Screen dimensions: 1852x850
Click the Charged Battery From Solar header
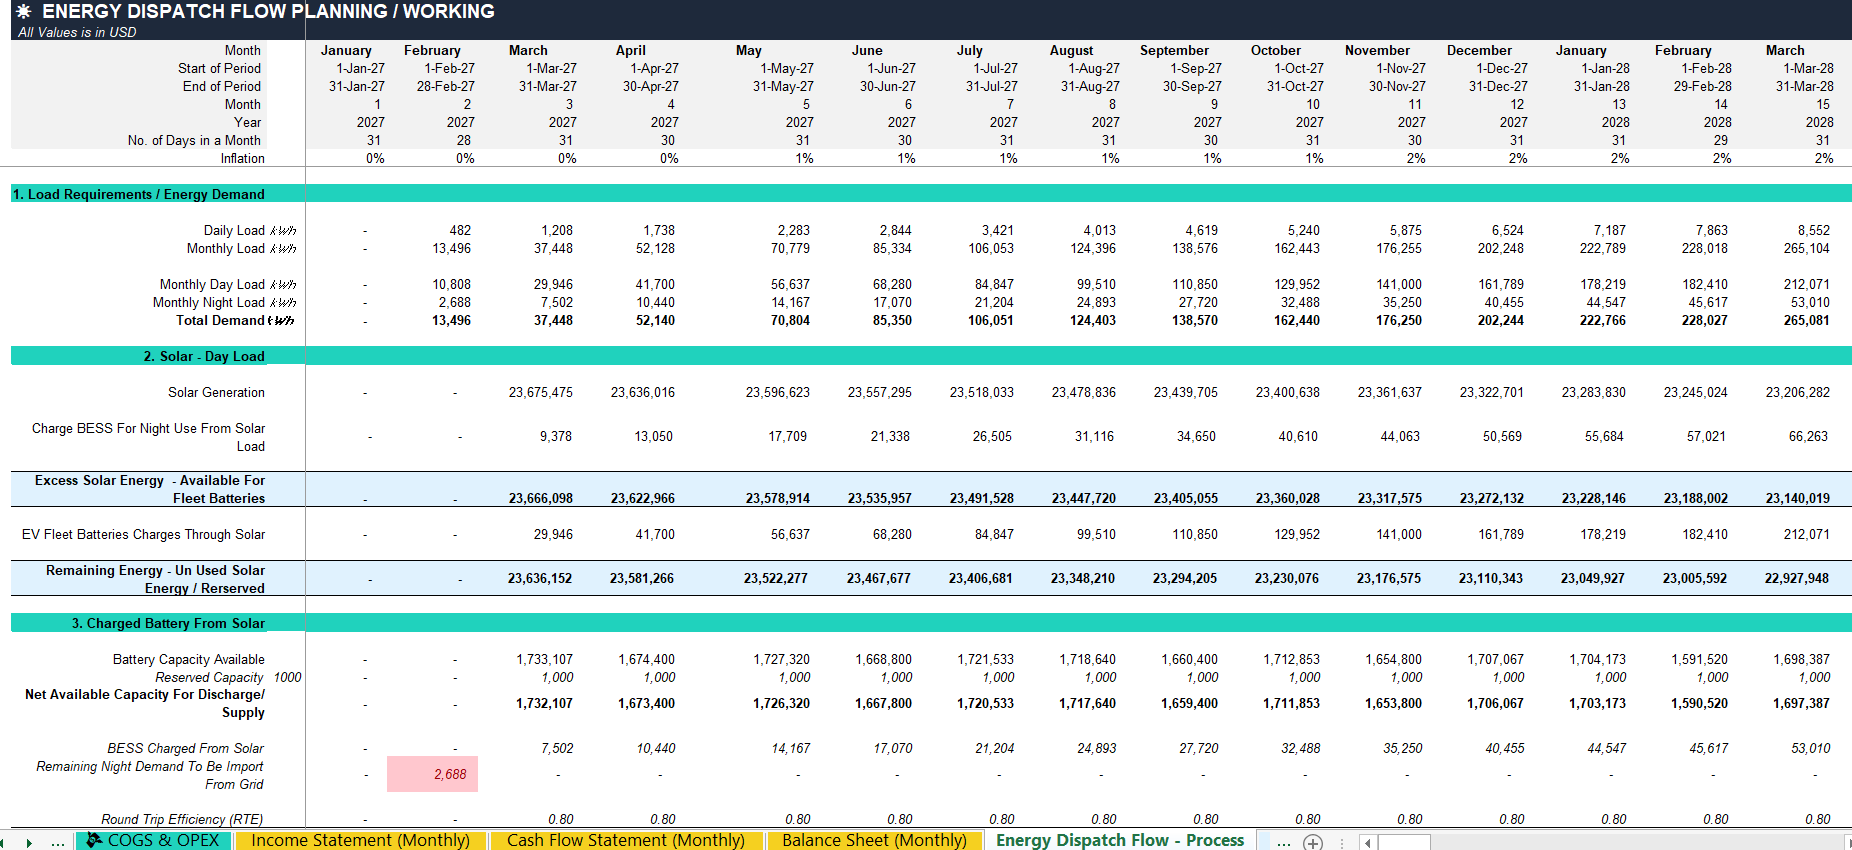pos(168,623)
